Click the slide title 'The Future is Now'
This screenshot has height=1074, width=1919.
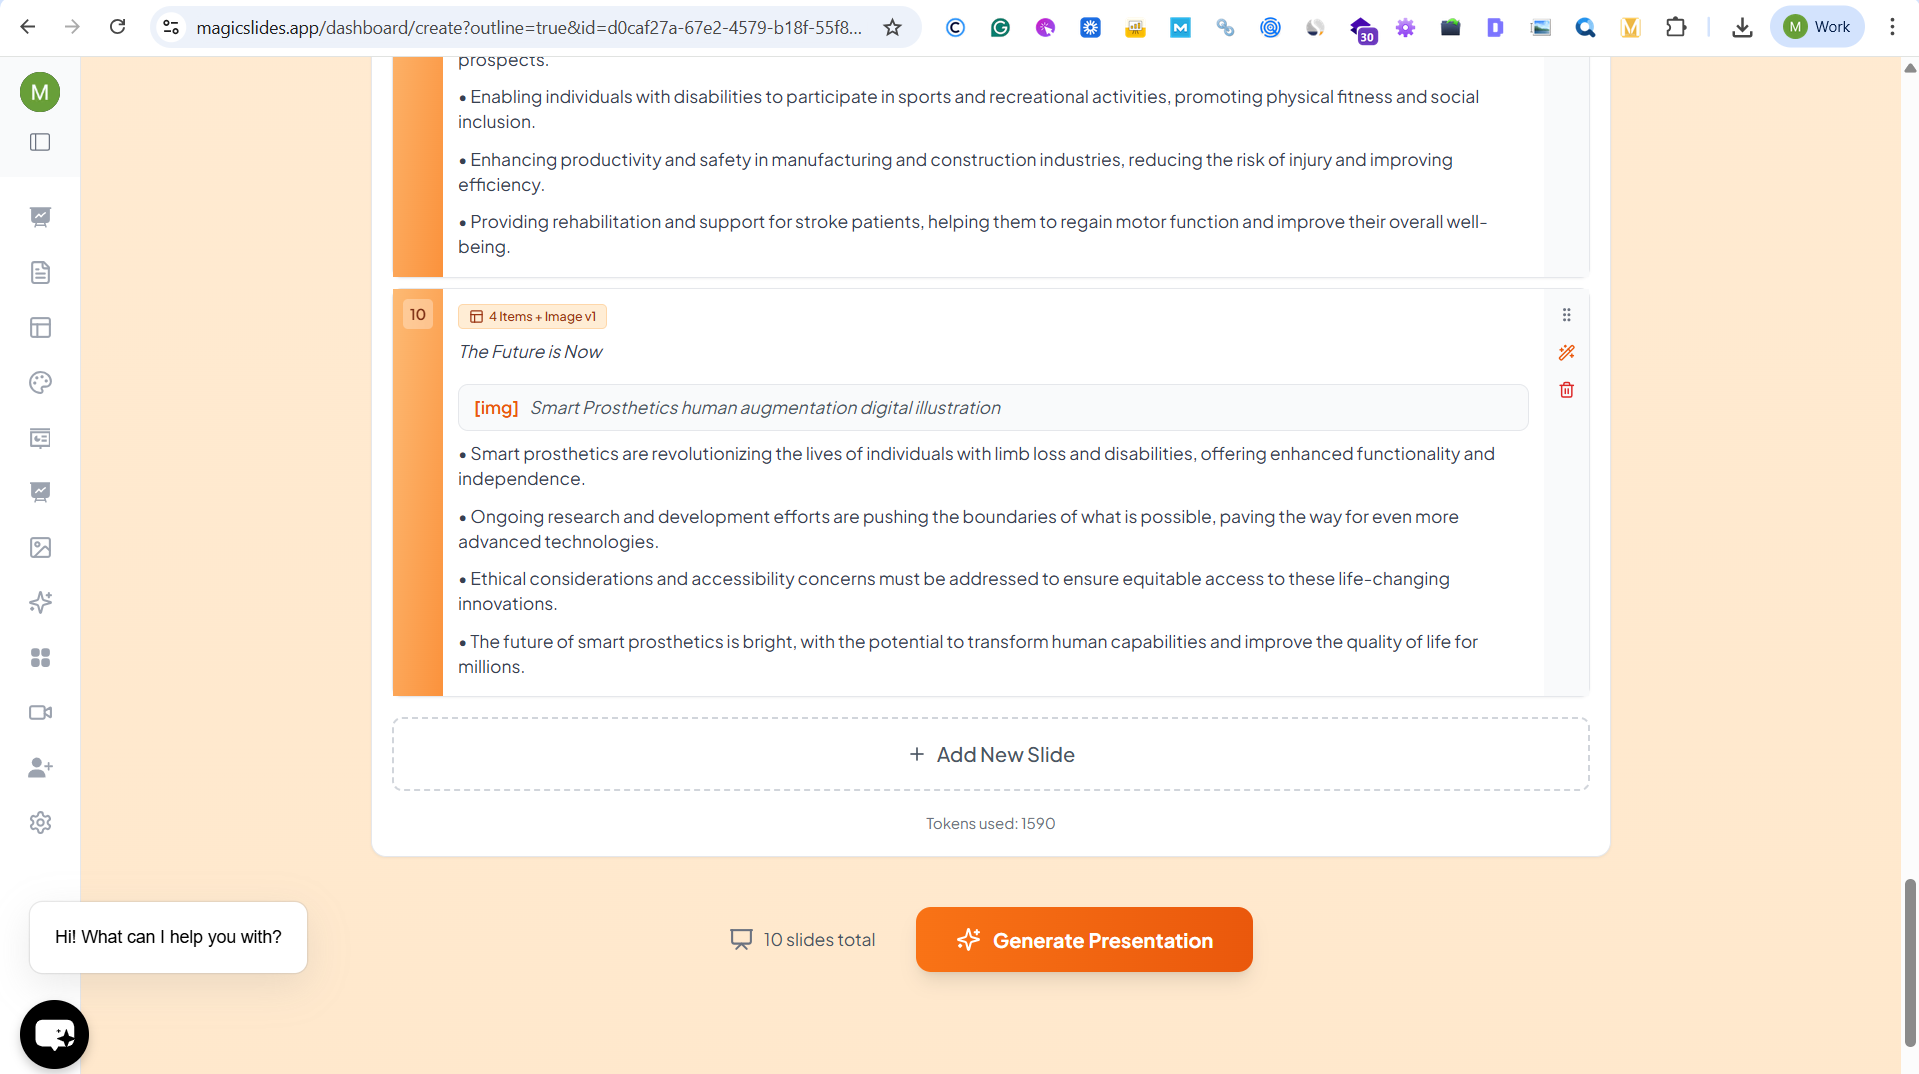tap(530, 352)
